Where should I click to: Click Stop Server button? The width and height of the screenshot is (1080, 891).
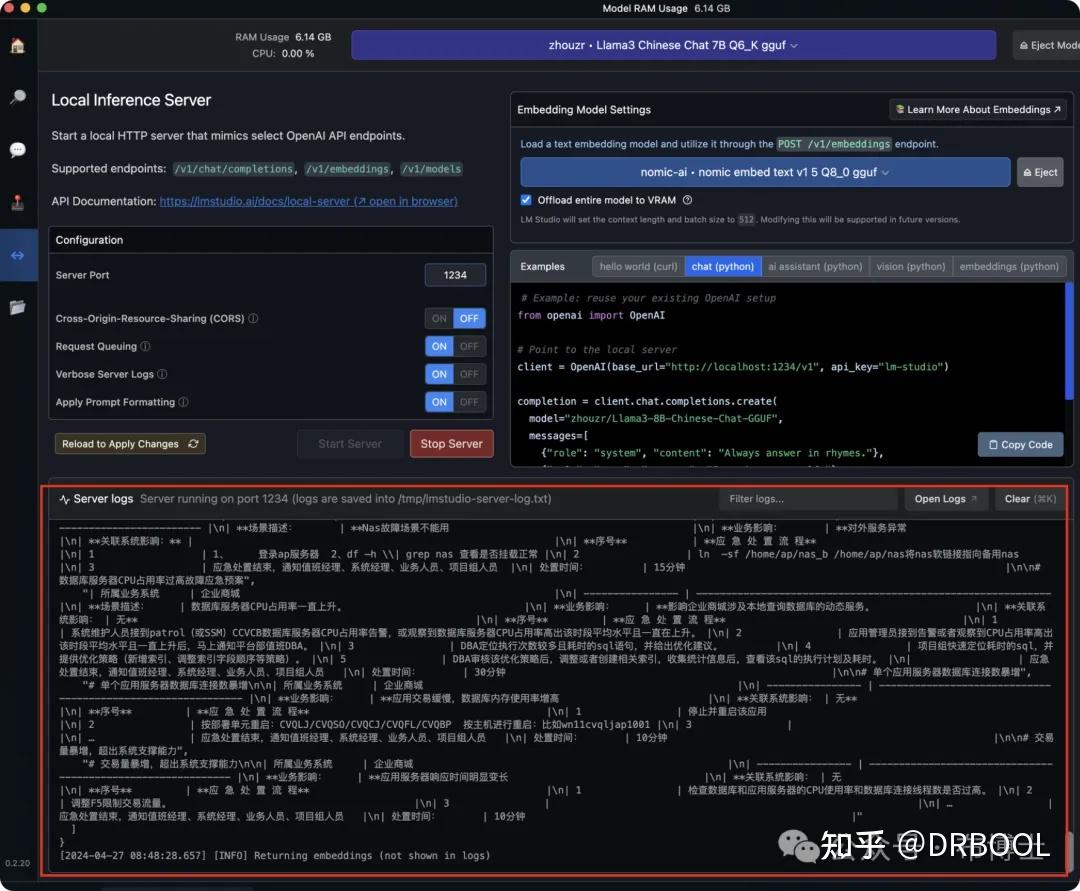pos(451,443)
